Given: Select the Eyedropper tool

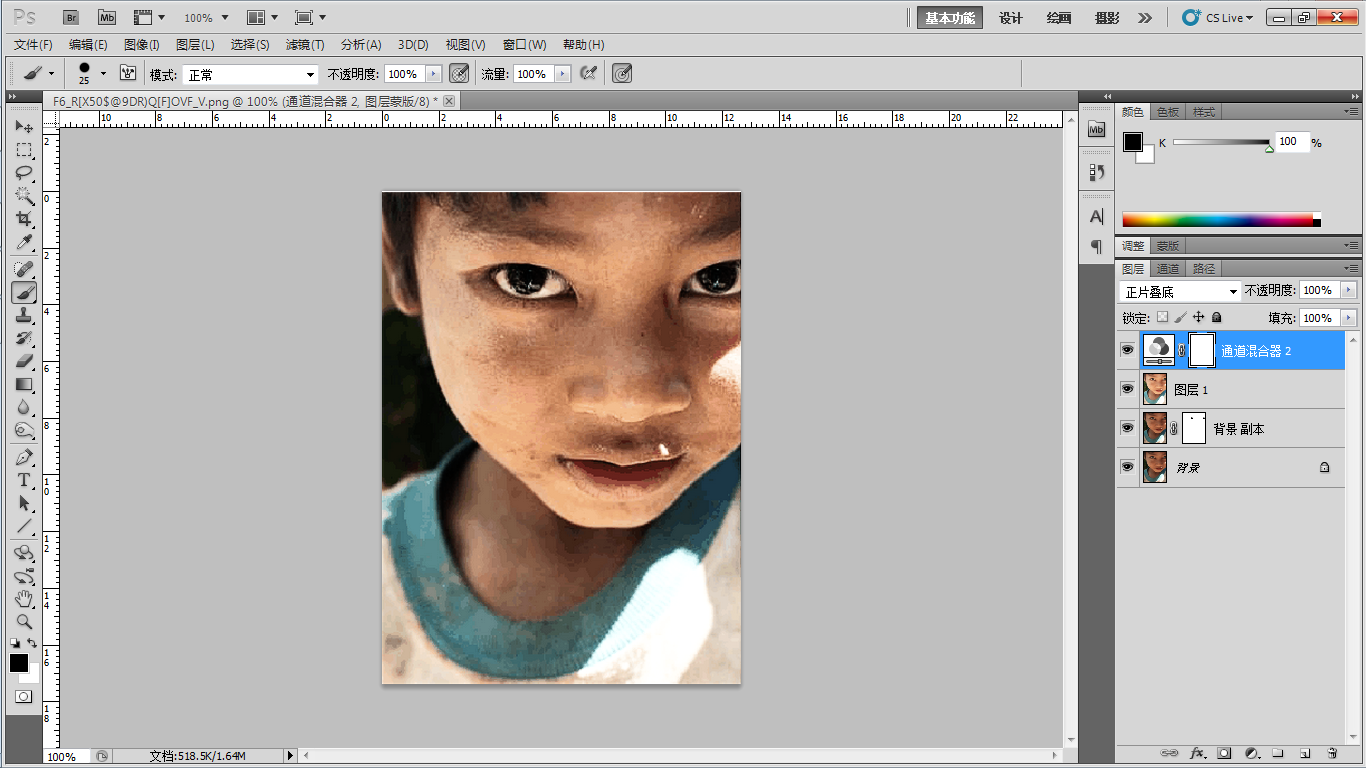Looking at the screenshot, I should click(24, 243).
